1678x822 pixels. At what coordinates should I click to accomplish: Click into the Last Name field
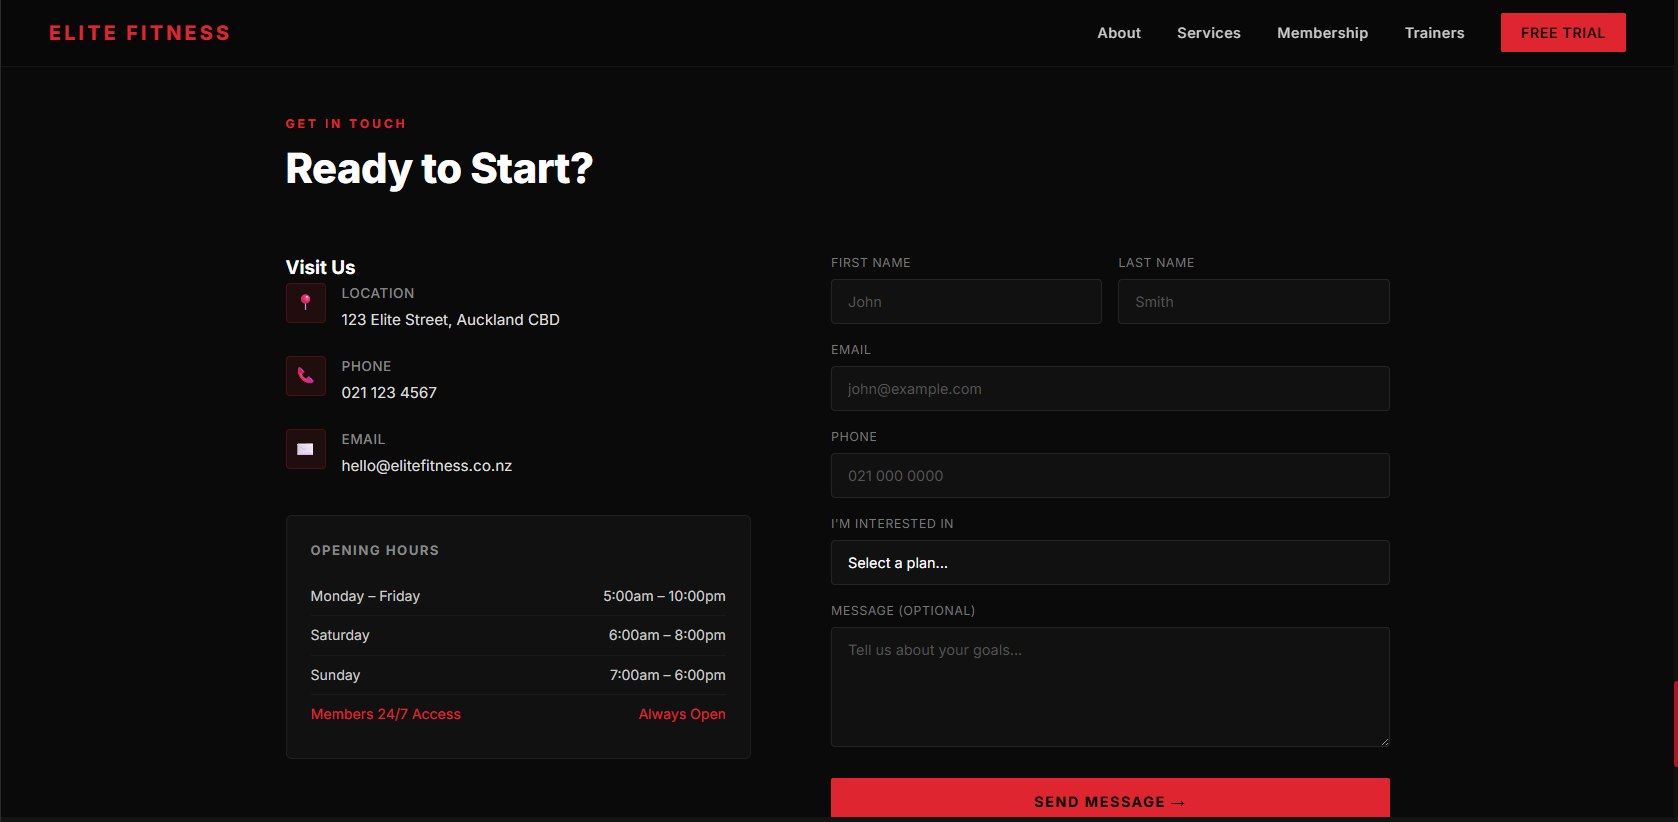(1253, 302)
